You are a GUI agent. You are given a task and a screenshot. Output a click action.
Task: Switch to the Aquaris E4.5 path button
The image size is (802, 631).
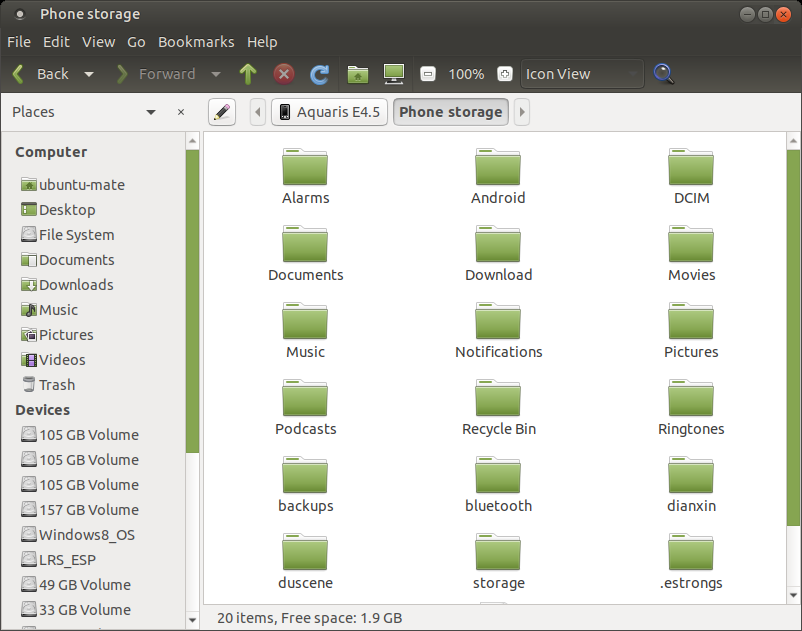coord(328,112)
